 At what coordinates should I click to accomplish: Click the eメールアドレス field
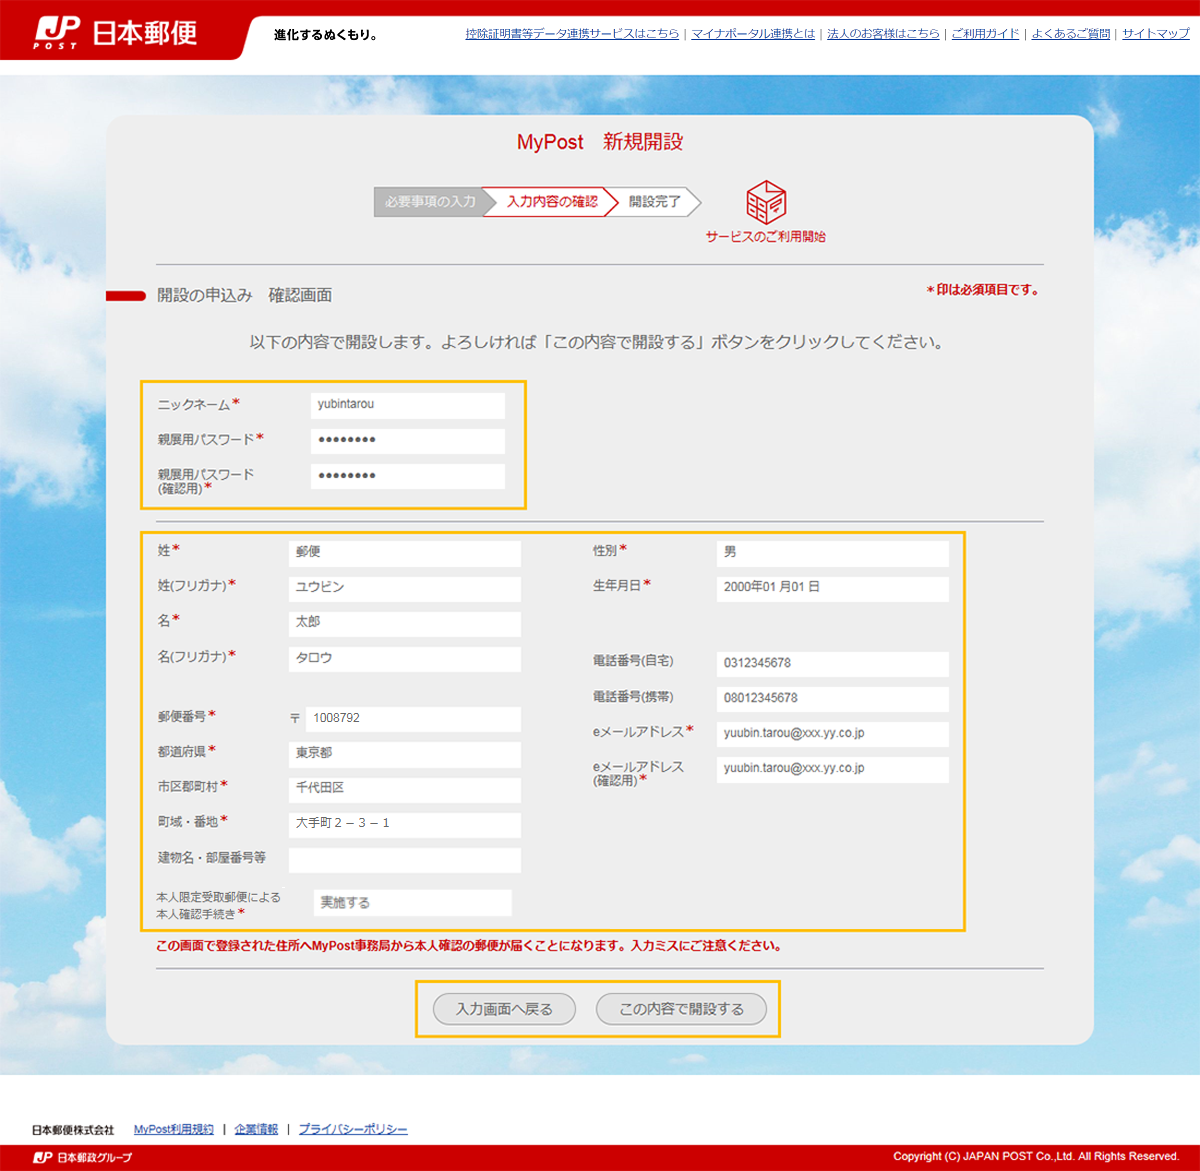(x=833, y=734)
